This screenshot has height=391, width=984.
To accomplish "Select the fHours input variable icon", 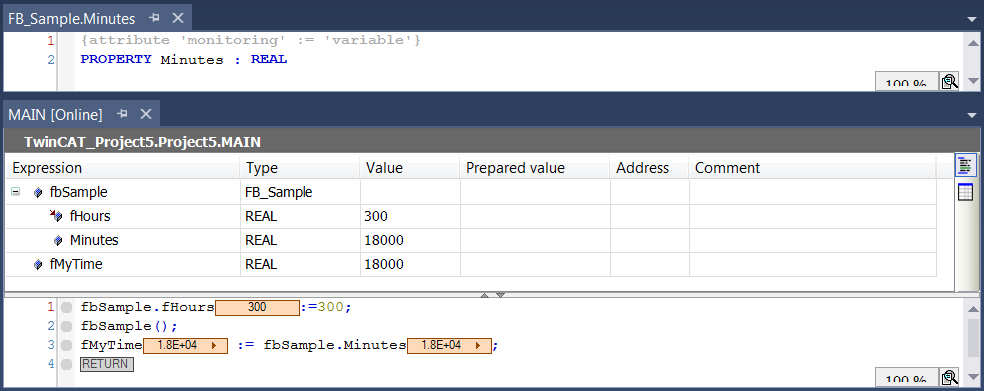I will pos(56,217).
